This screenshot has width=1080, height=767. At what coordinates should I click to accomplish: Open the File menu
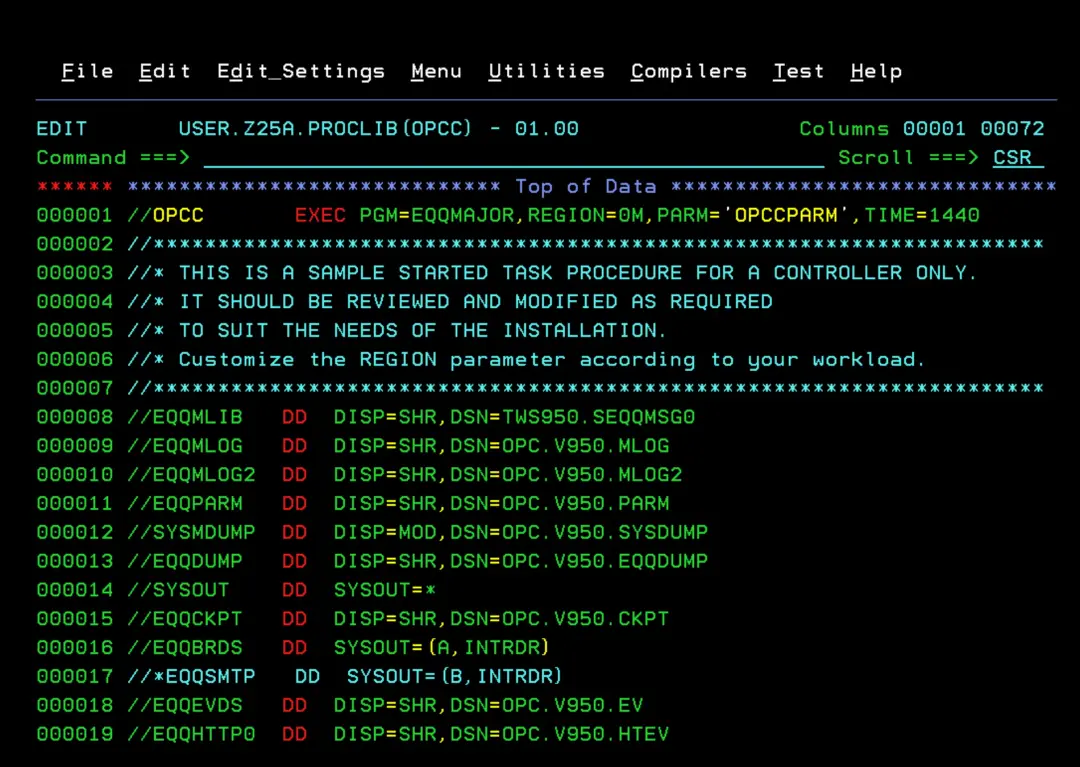[x=87, y=72]
